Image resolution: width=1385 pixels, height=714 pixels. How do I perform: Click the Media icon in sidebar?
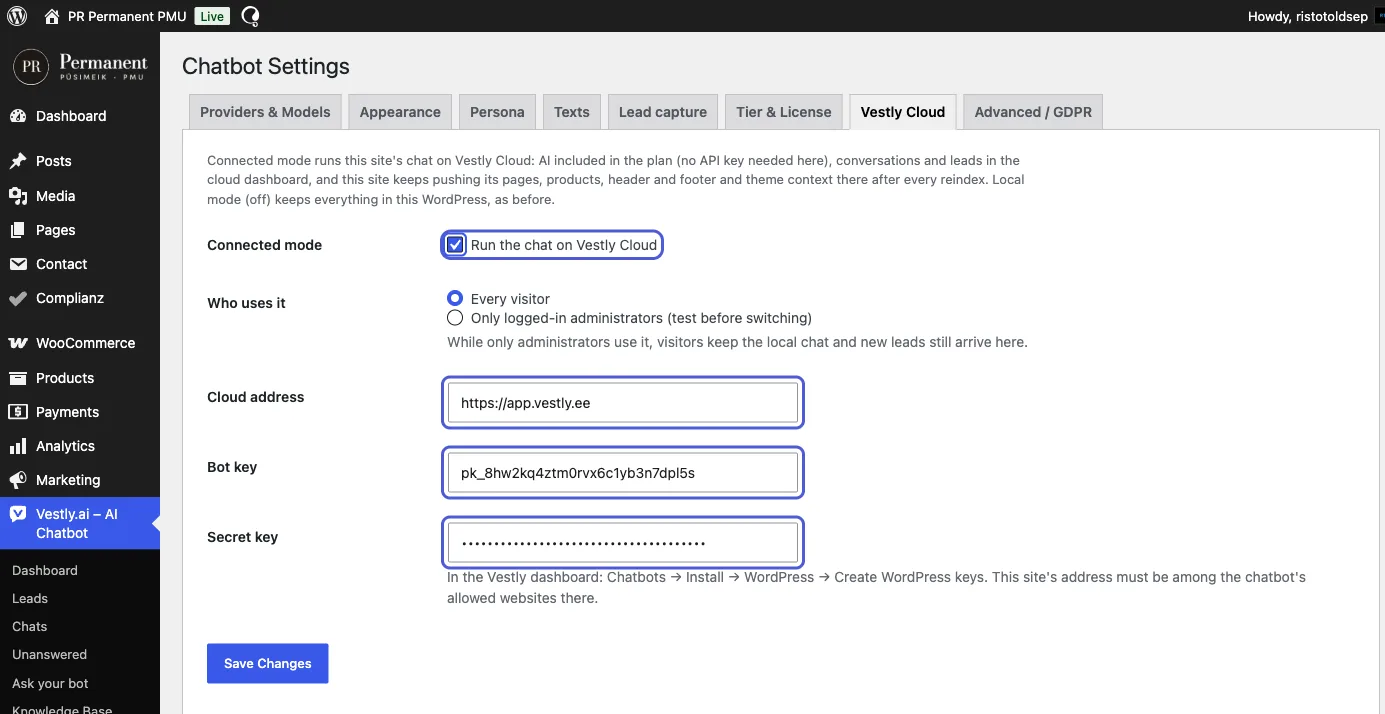coord(18,196)
